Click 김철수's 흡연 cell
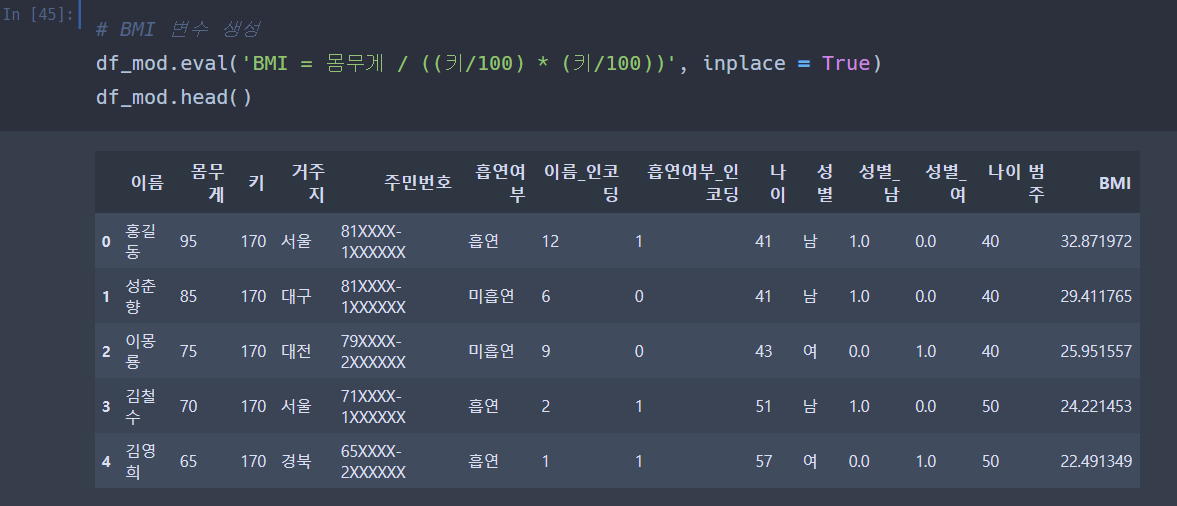The width and height of the screenshot is (1177, 506). pyautogui.click(x=483, y=406)
